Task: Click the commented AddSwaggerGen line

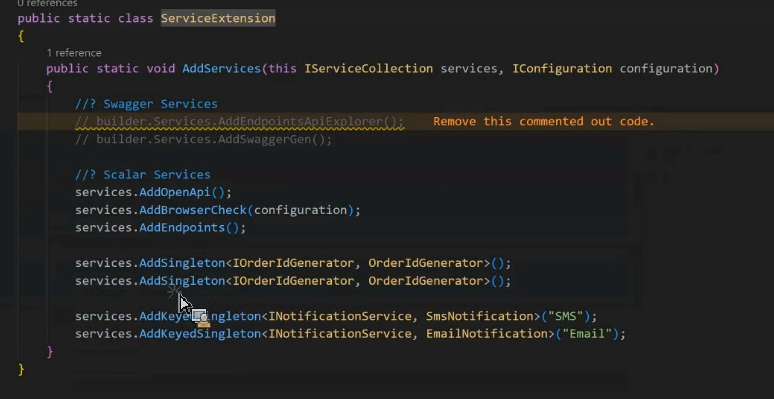Action: pyautogui.click(x=203, y=140)
